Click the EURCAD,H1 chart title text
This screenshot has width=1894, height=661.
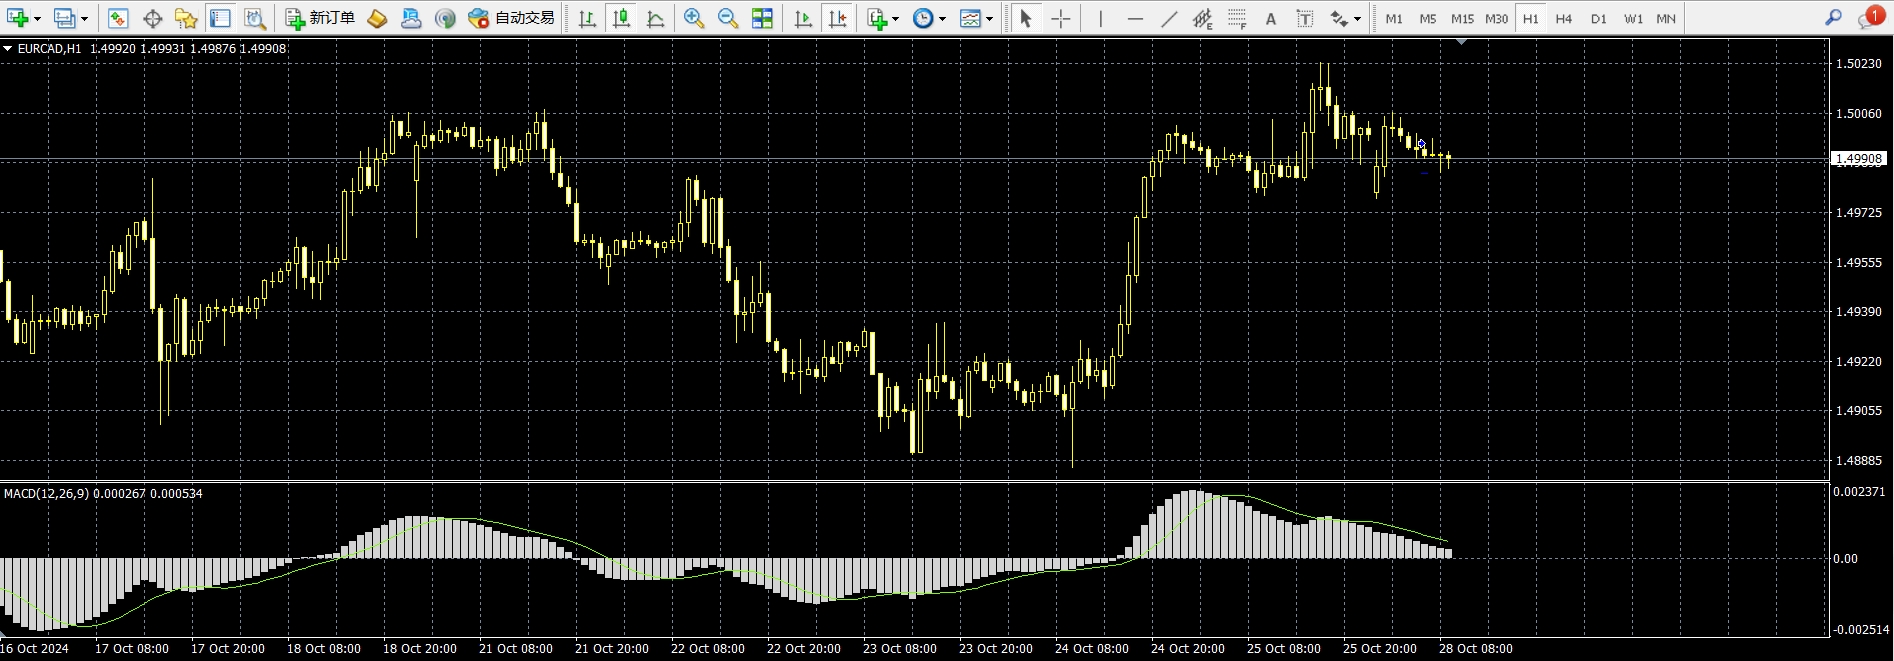pyautogui.click(x=50, y=48)
